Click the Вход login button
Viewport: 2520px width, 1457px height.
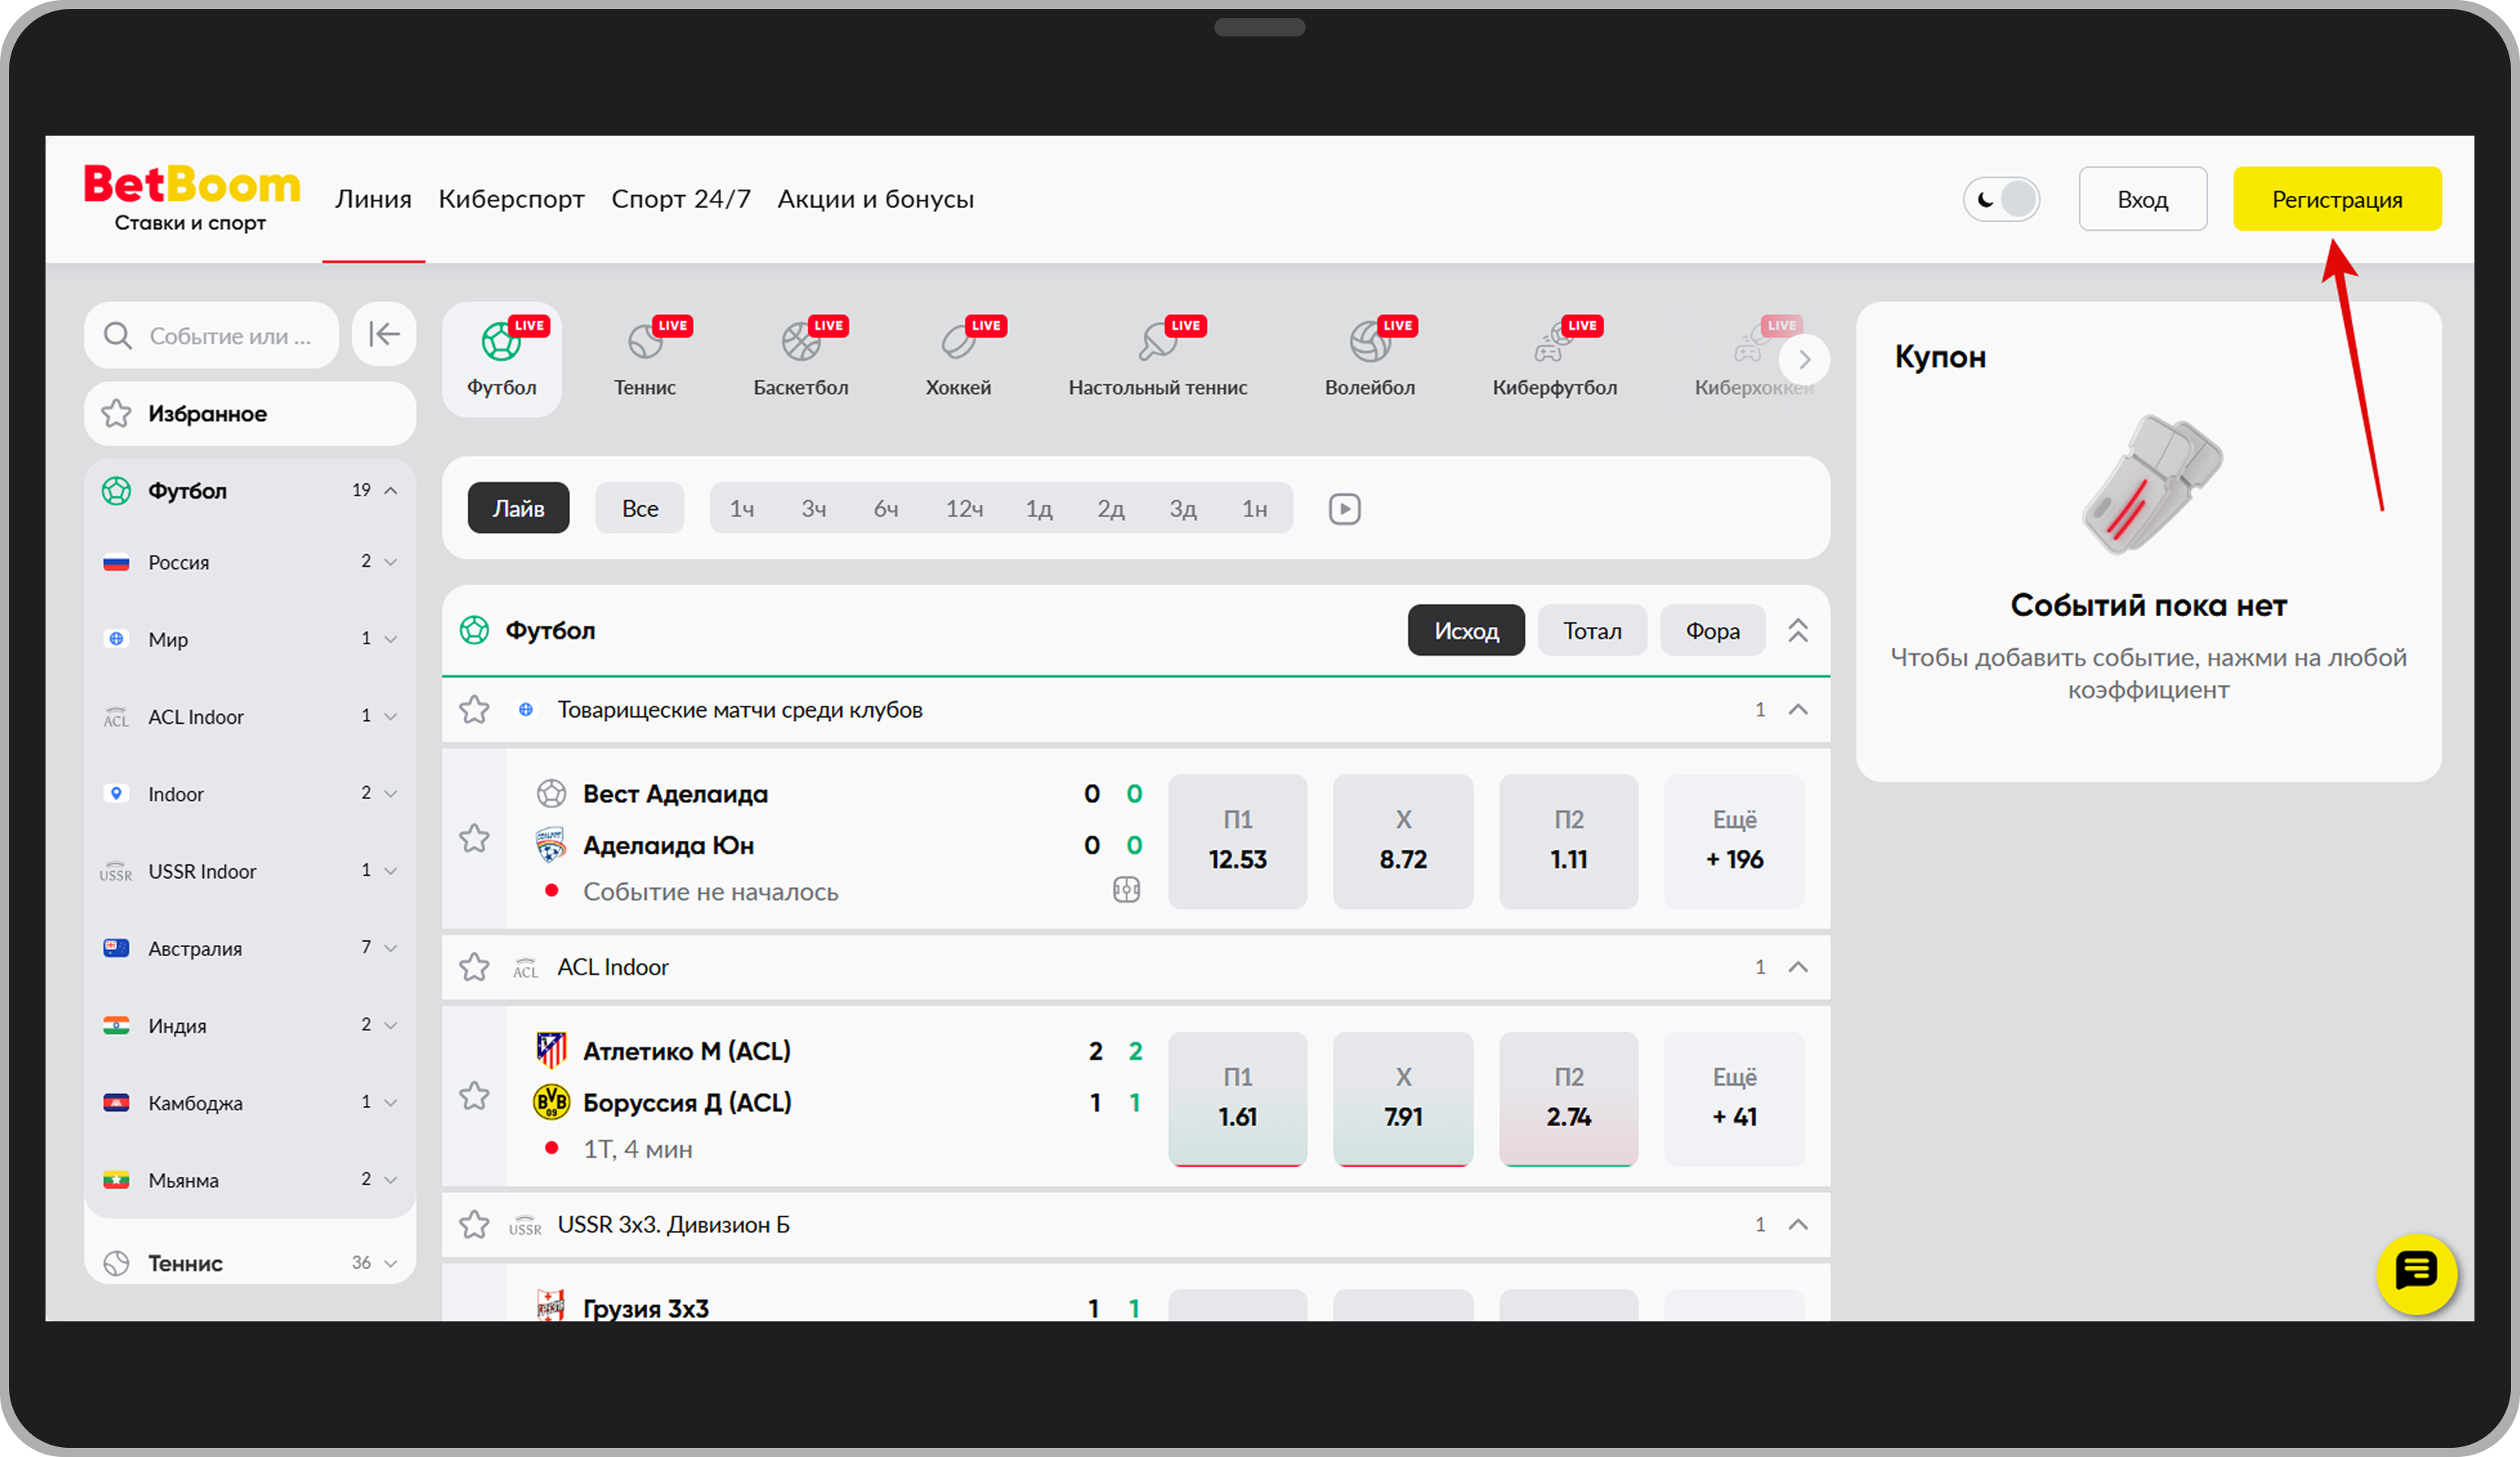click(x=2142, y=199)
